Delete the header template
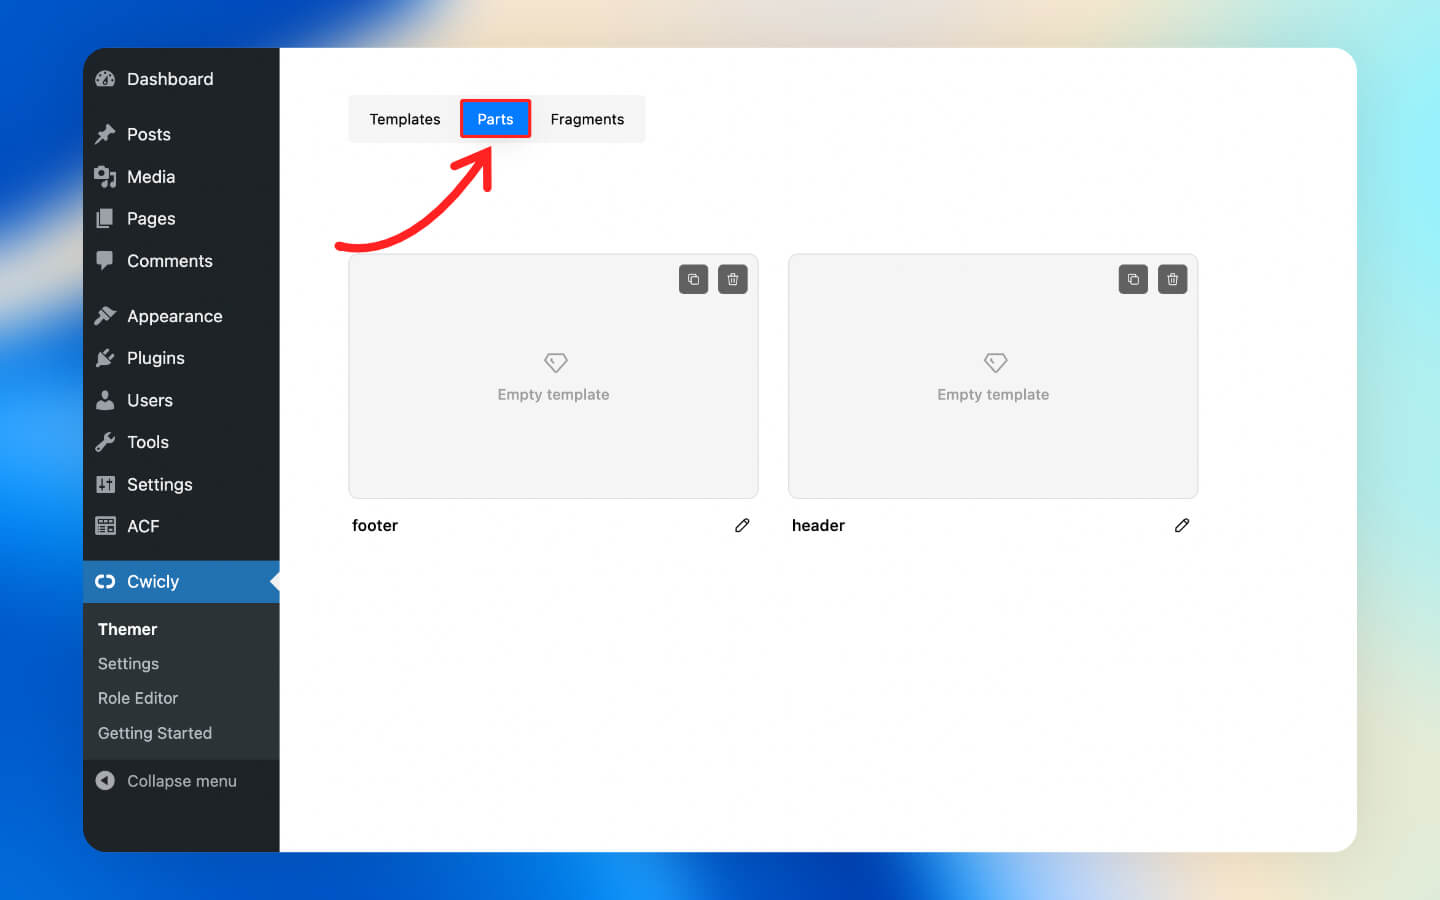Viewport: 1440px width, 900px height. 1173,279
